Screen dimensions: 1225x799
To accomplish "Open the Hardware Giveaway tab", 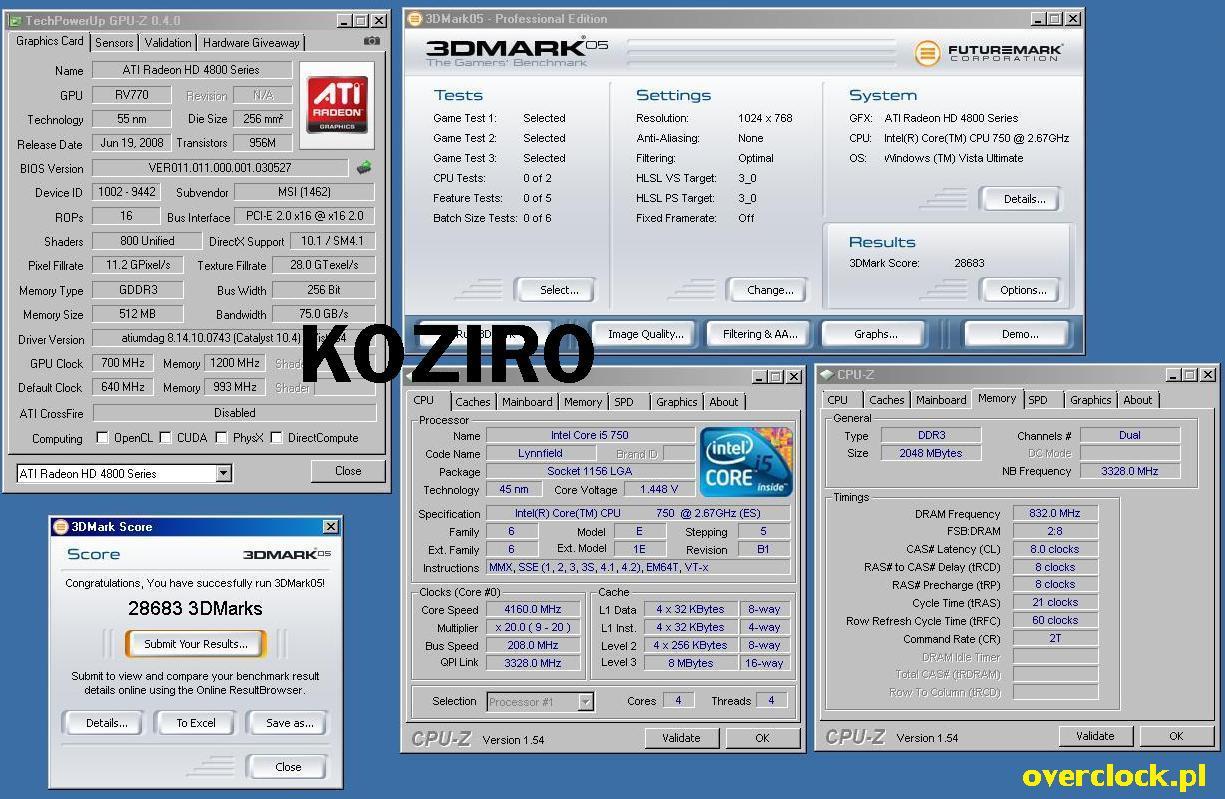I will click(x=251, y=42).
